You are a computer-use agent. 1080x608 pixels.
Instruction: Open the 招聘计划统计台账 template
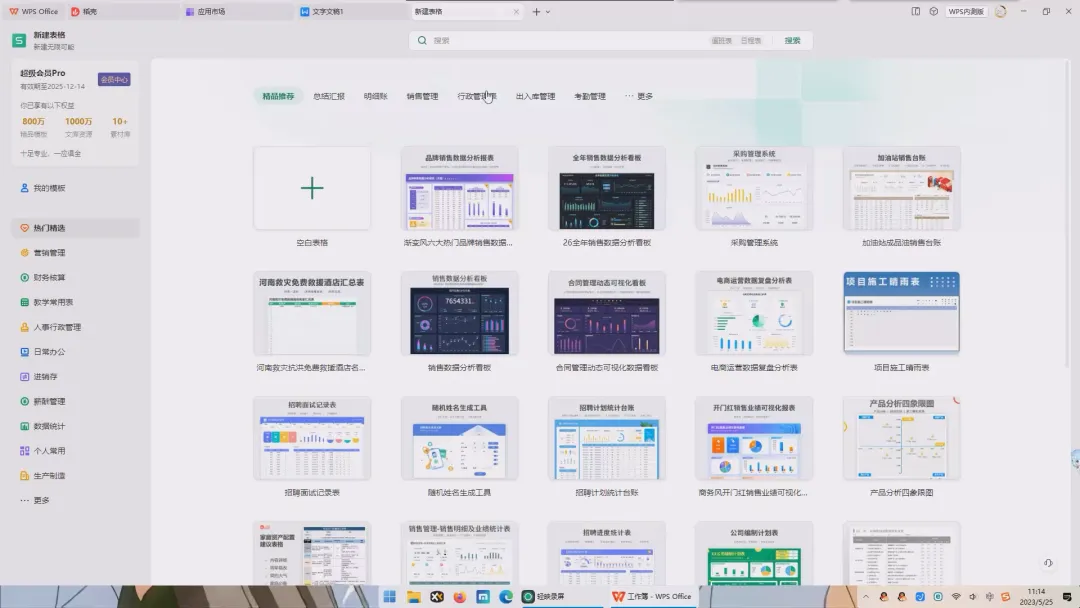click(x=607, y=439)
